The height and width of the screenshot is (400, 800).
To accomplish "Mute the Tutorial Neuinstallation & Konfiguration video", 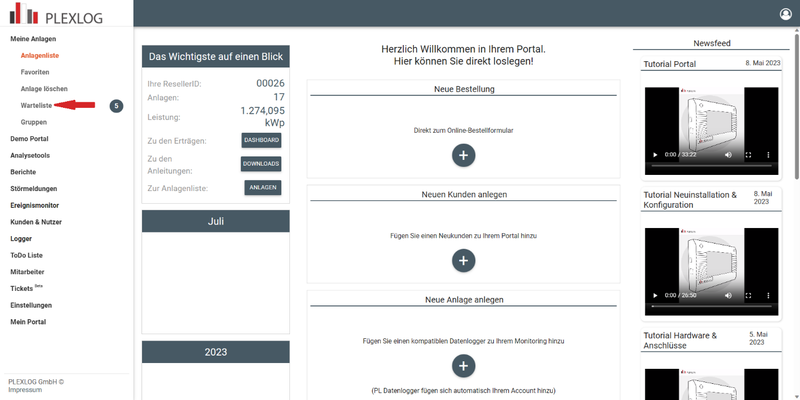I will click(x=729, y=295).
